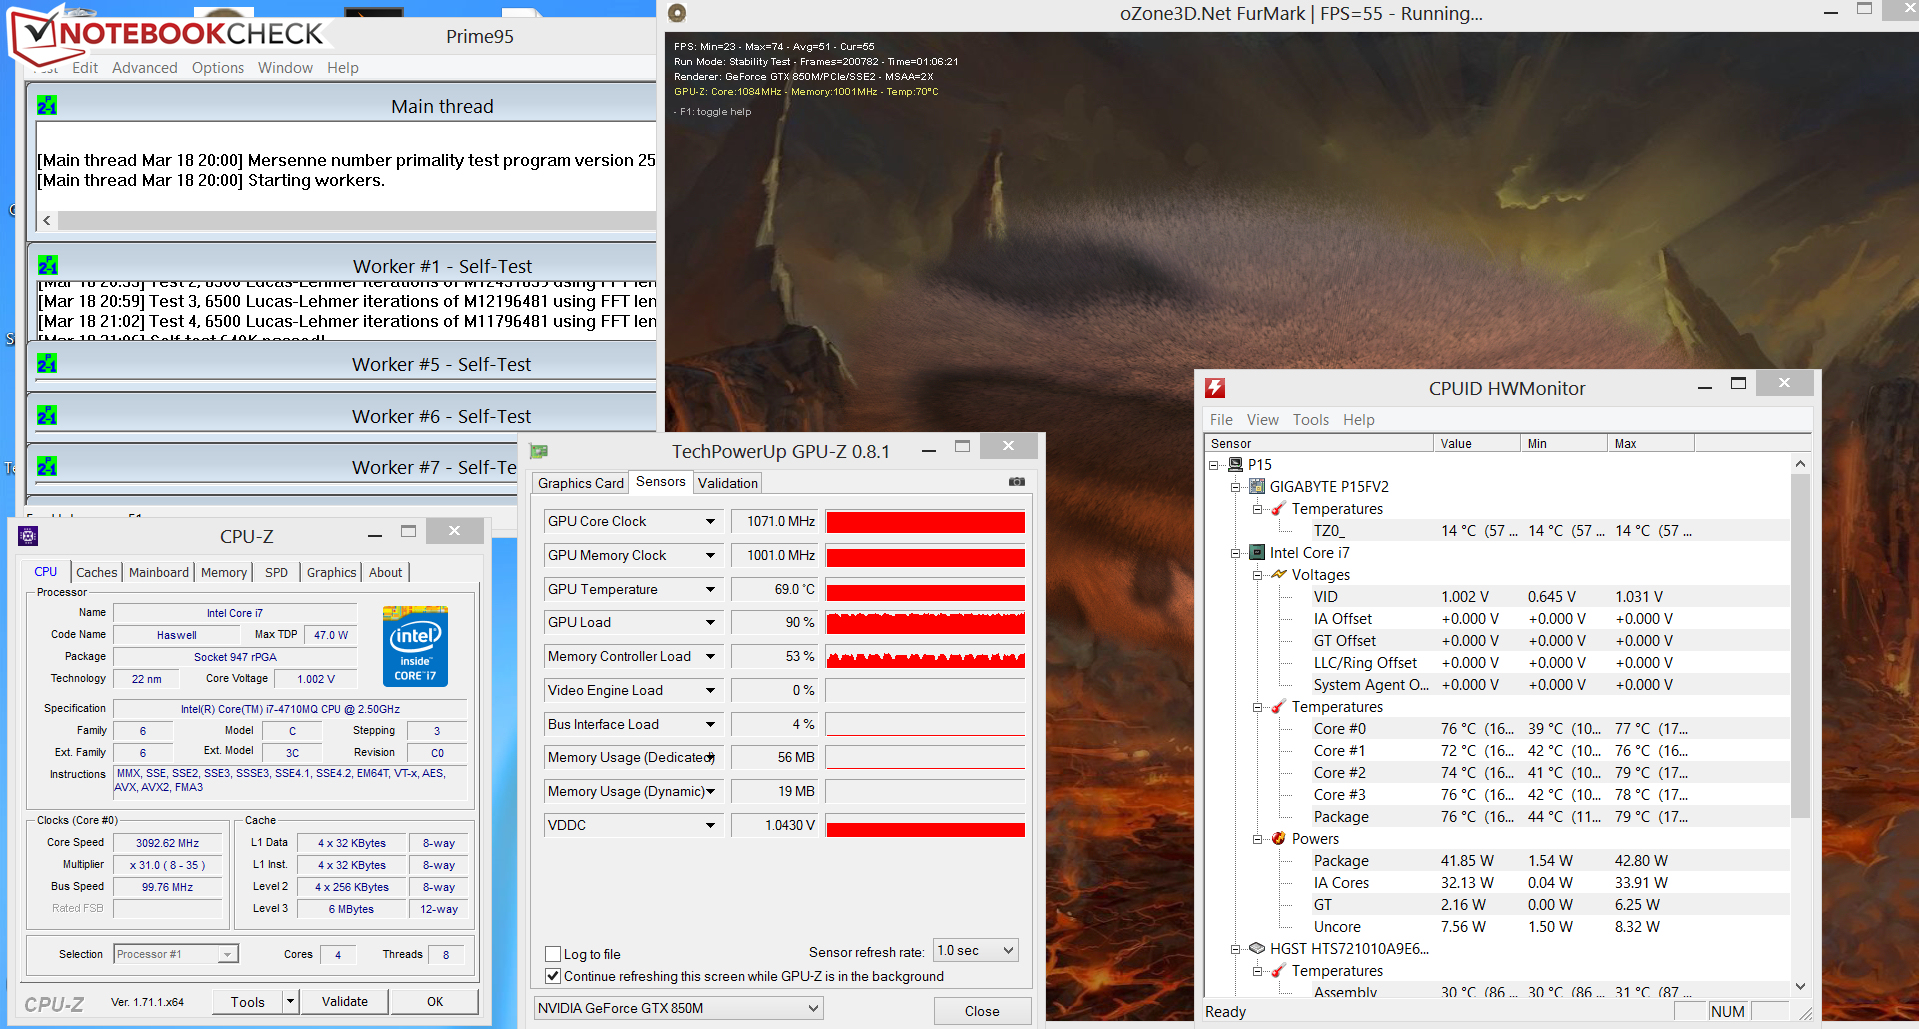Viewport: 1919px width, 1029px height.
Task: Click the CPU-Z title bar chip icon
Action: click(x=28, y=536)
